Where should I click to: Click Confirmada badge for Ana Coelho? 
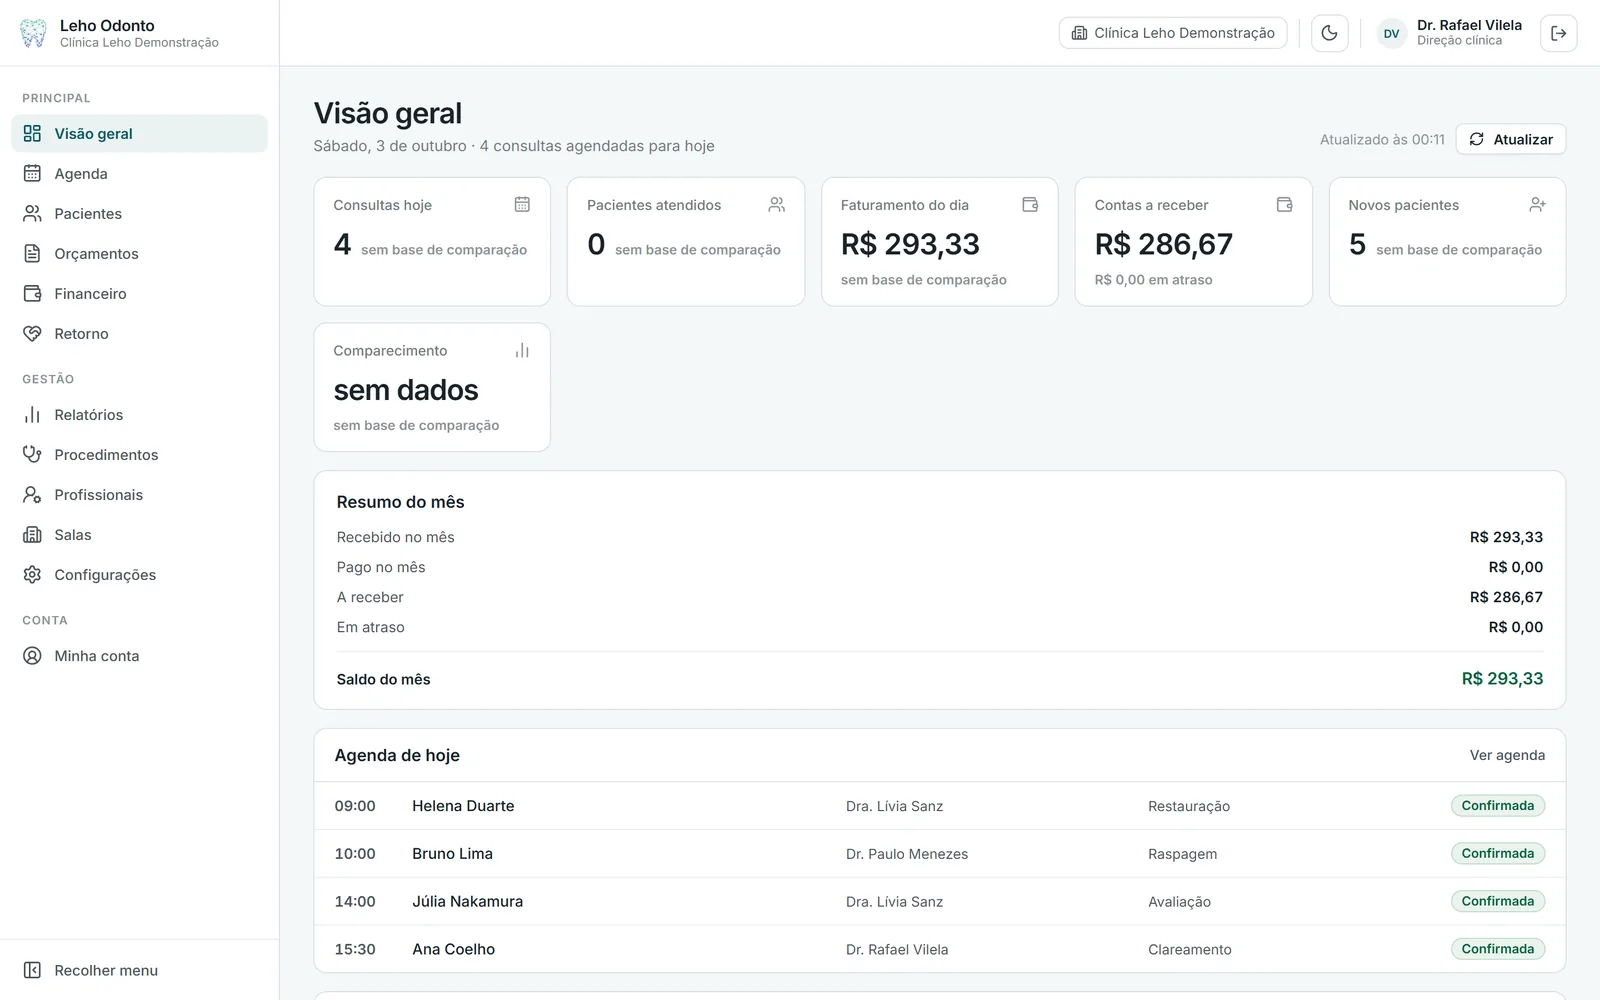tap(1497, 949)
